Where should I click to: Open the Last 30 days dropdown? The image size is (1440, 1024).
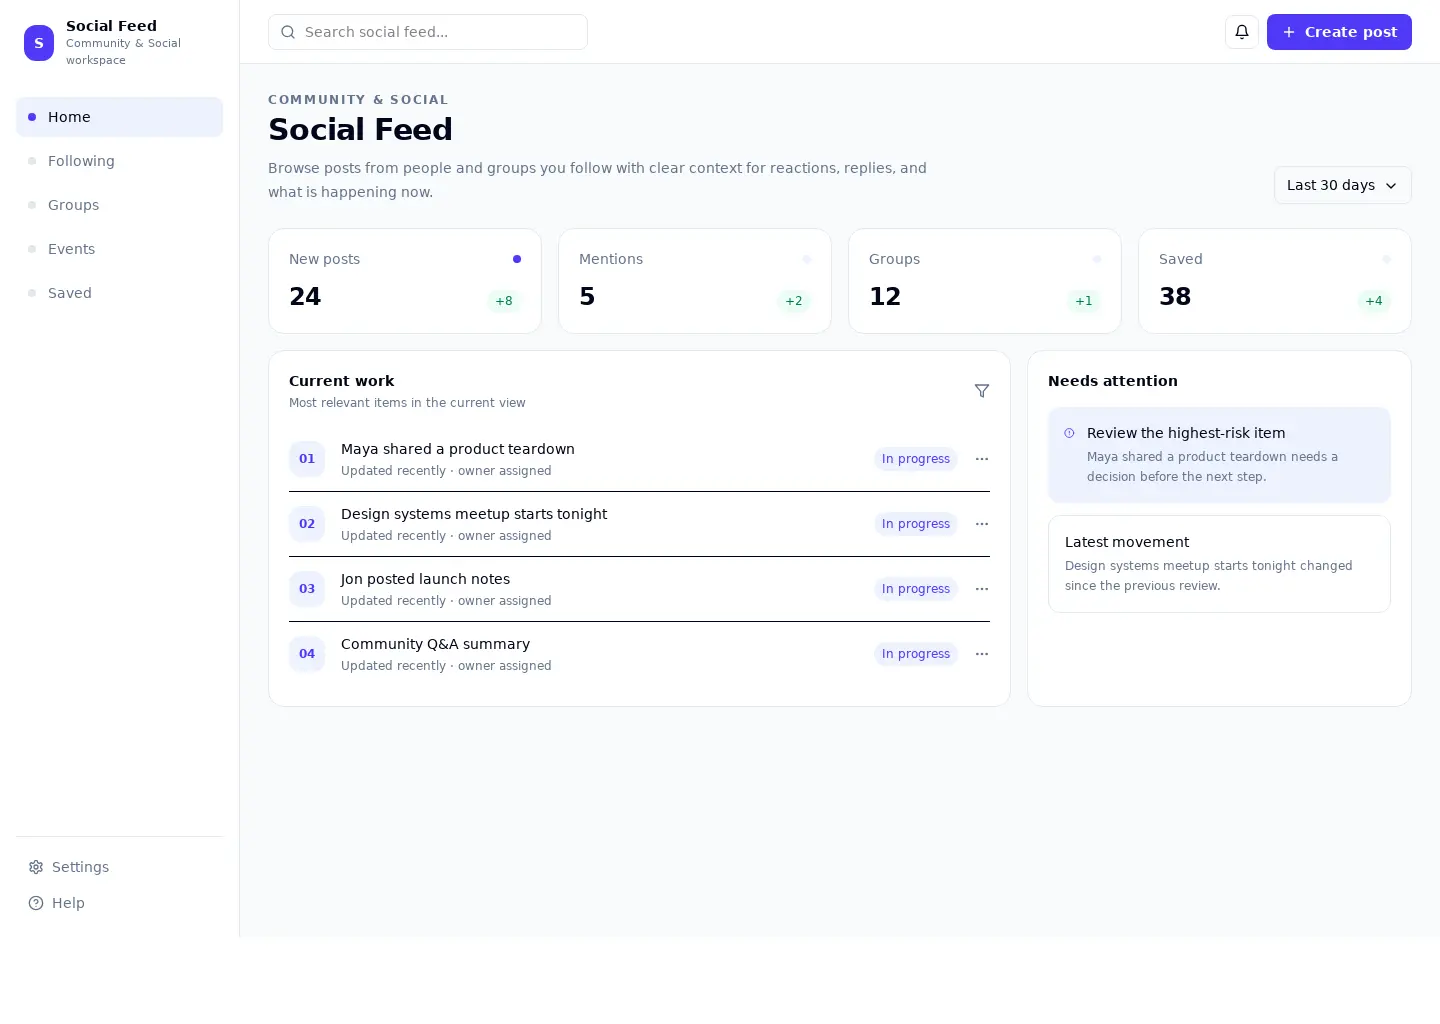coord(1342,185)
